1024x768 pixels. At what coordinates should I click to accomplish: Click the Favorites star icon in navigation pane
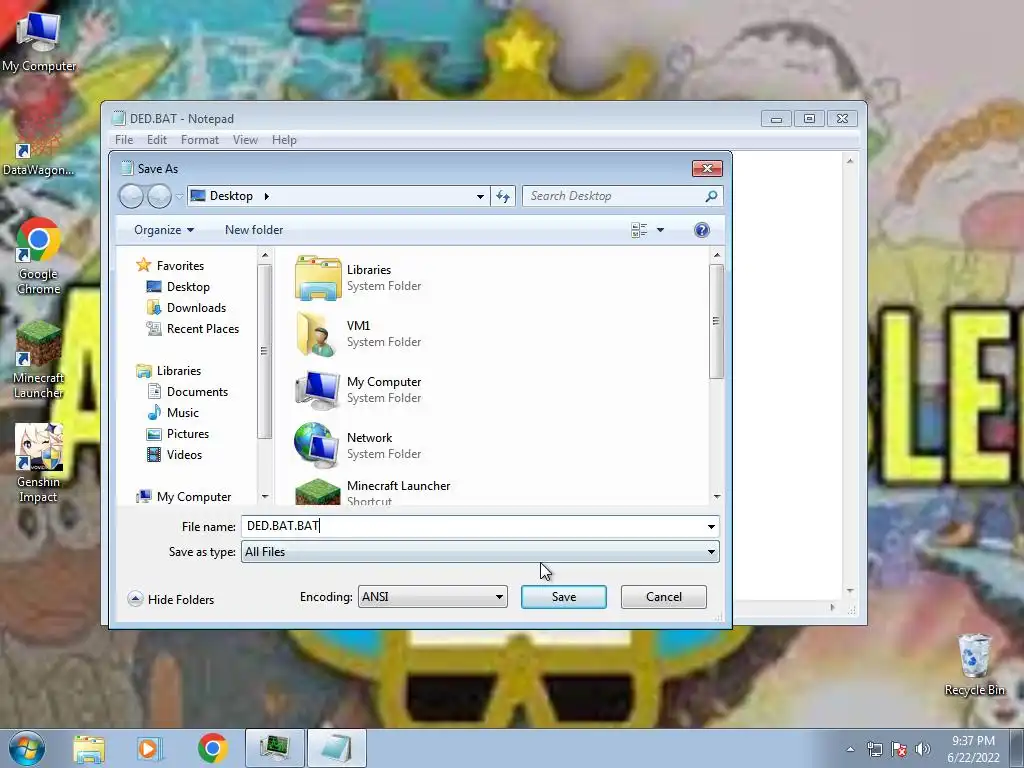[x=144, y=265]
